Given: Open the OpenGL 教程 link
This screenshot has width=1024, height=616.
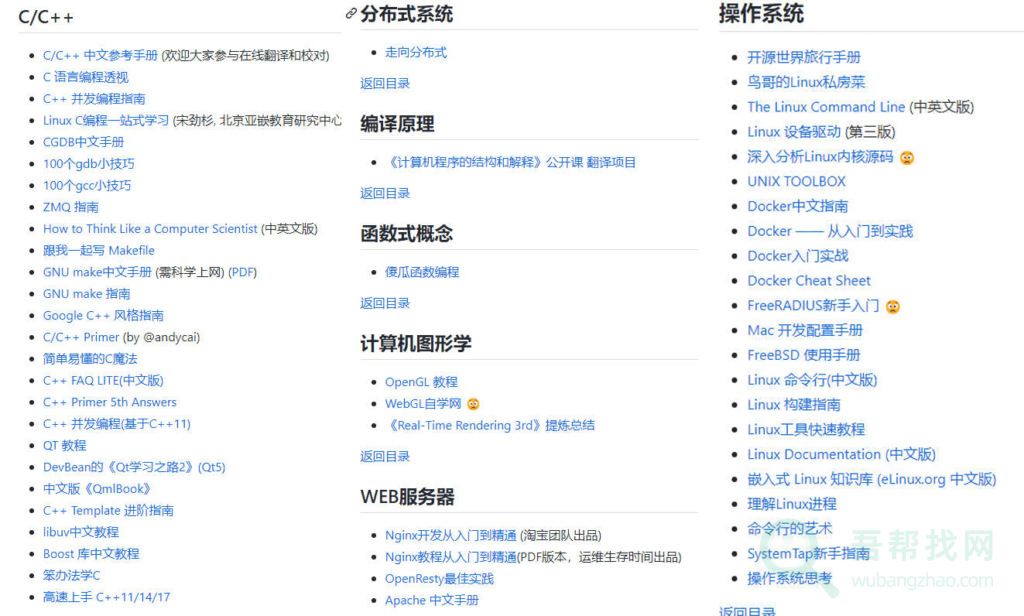Looking at the screenshot, I should [x=421, y=382].
